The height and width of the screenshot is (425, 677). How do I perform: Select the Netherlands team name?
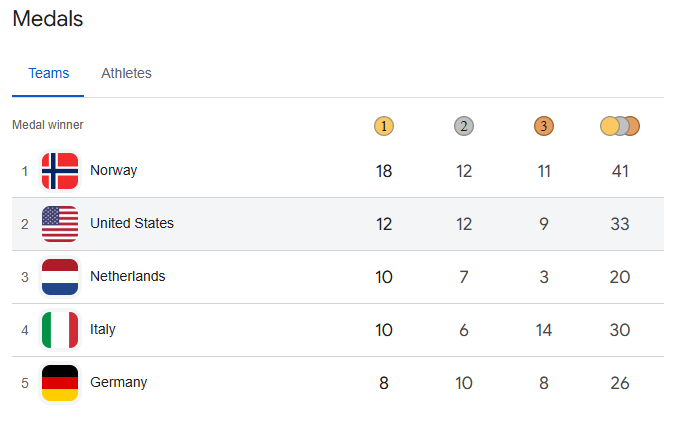[x=127, y=277]
